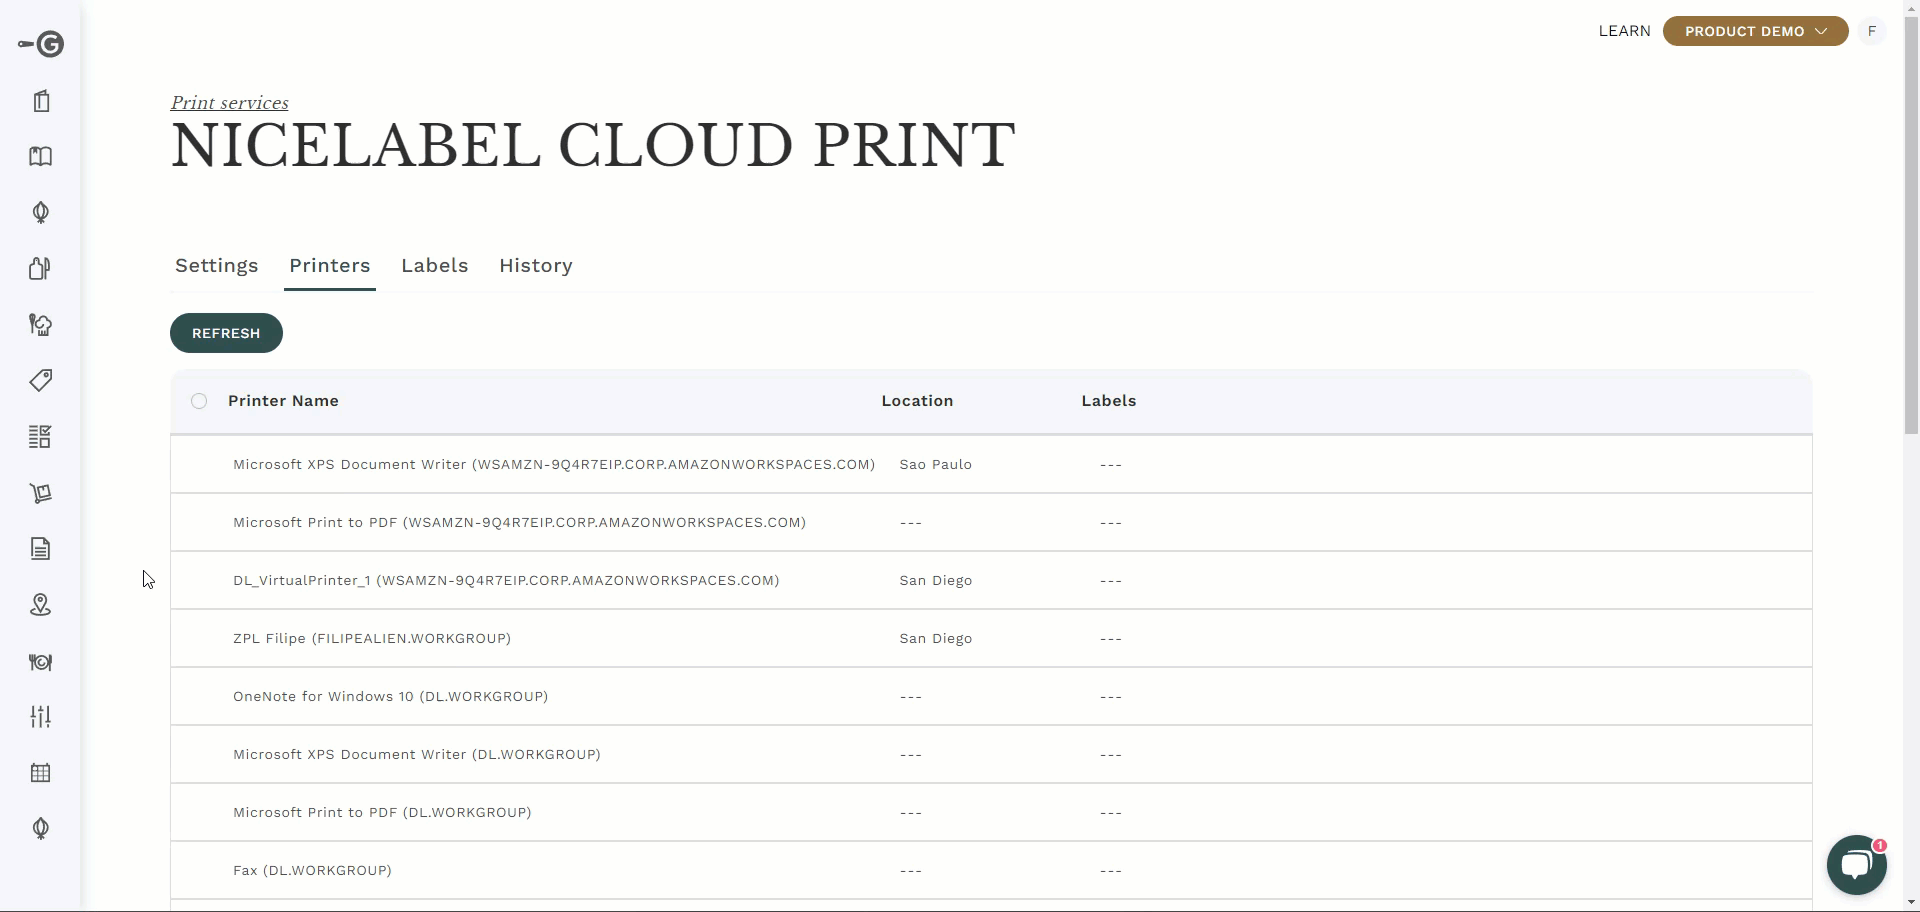1920x912 pixels.
Task: Select the Fax (DL.WORKGROUP) row
Action: click(x=991, y=870)
